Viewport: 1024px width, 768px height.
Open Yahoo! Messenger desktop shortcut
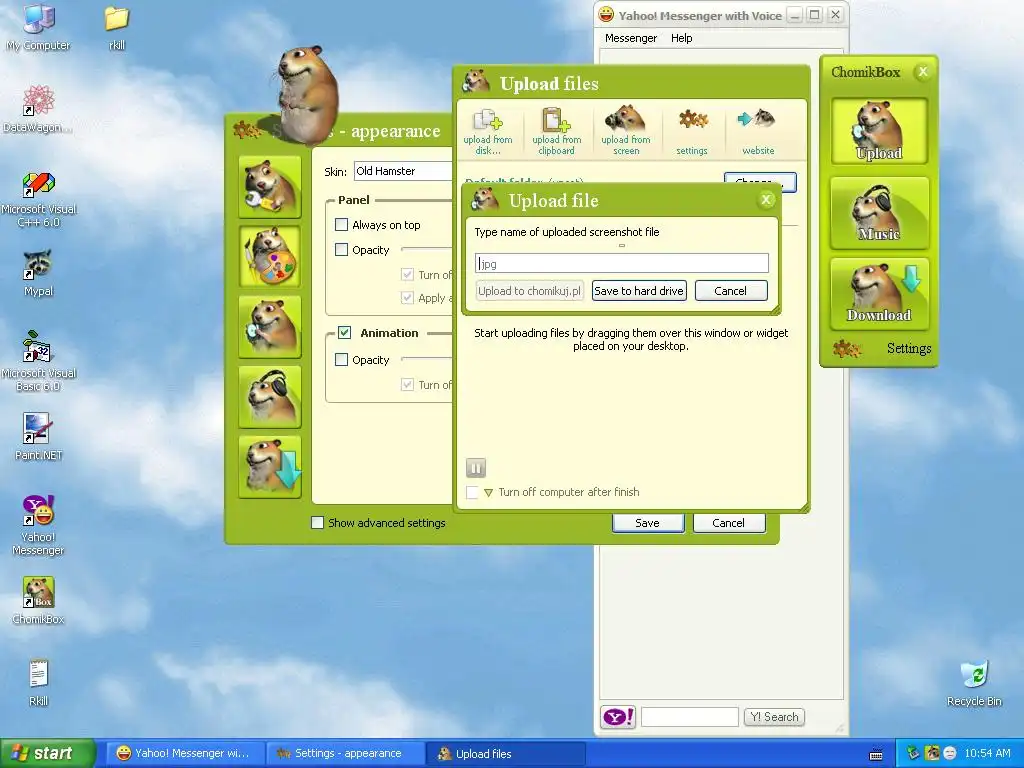point(39,525)
